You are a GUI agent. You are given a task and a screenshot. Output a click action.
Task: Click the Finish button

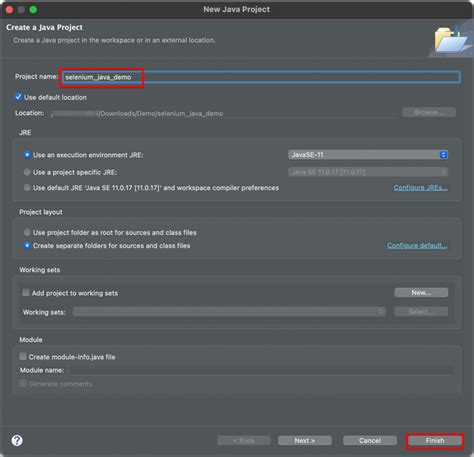(x=435, y=441)
